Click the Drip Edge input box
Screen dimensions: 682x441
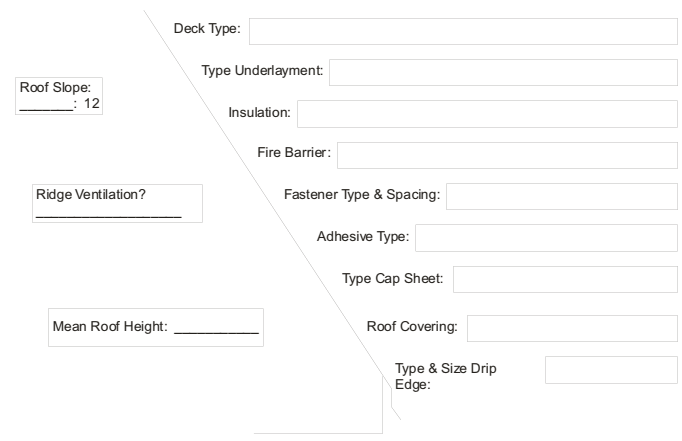tap(611, 370)
